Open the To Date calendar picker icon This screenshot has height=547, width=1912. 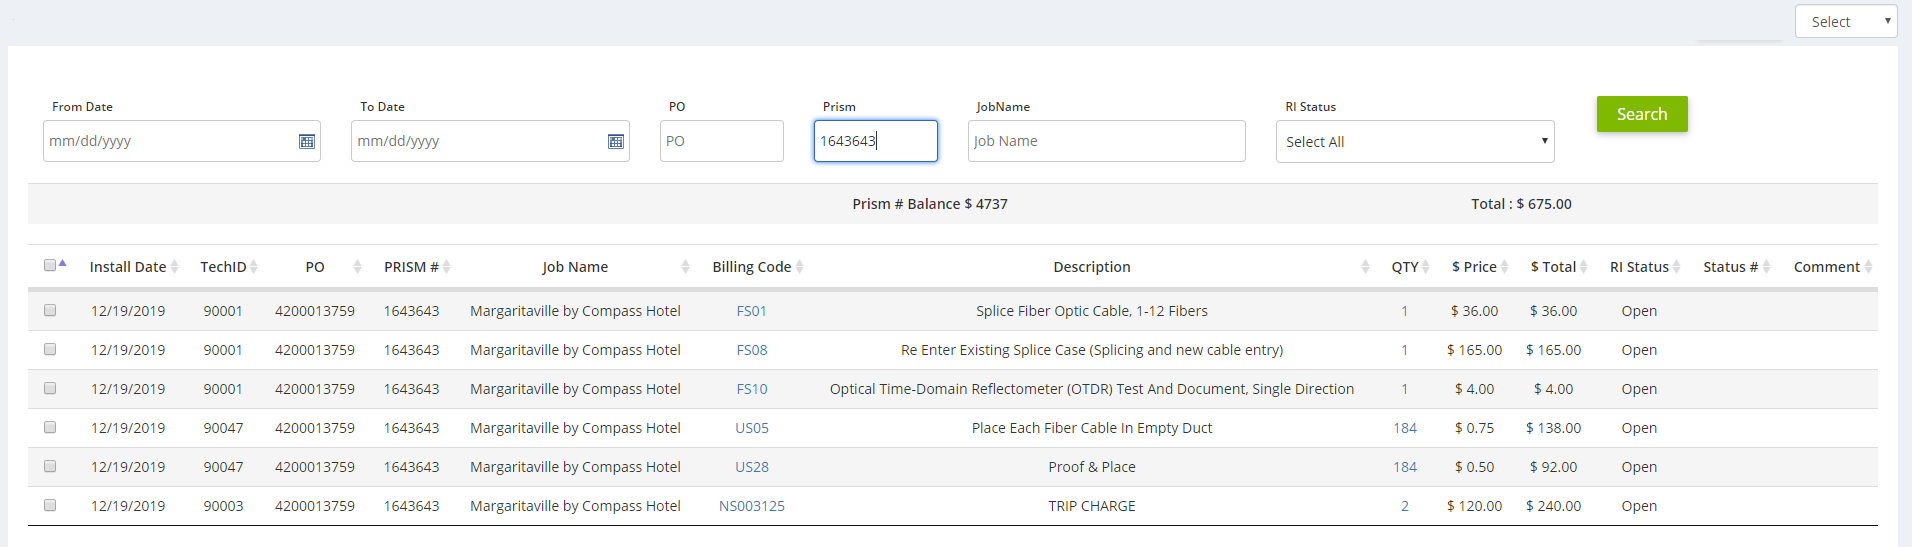click(x=616, y=142)
